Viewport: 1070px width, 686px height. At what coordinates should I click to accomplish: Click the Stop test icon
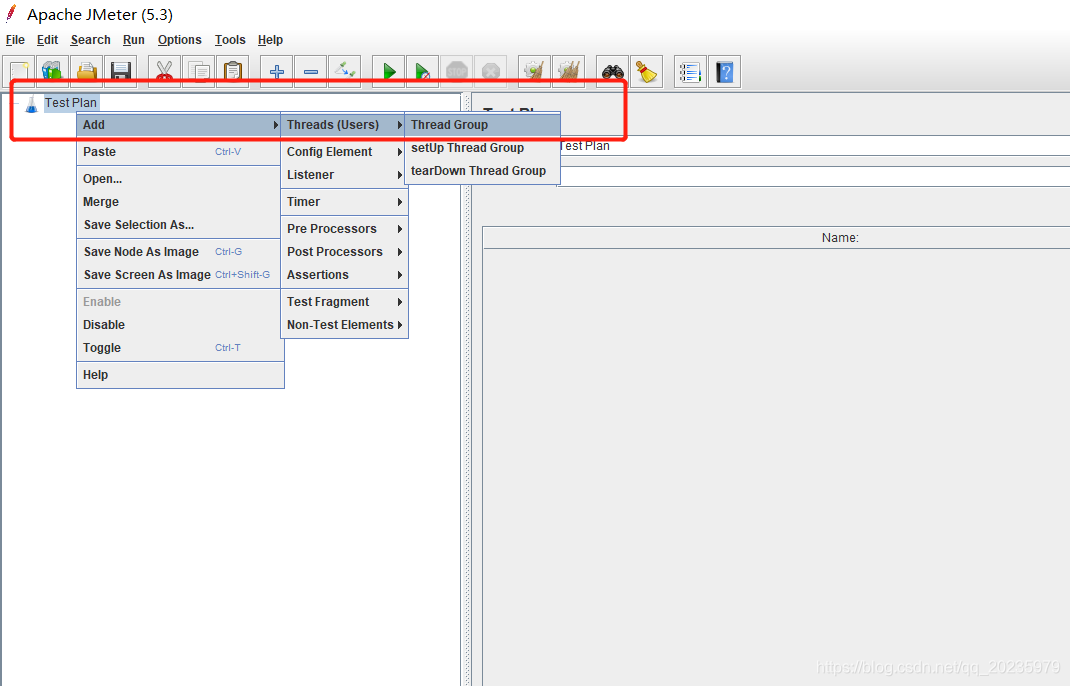click(x=457, y=71)
